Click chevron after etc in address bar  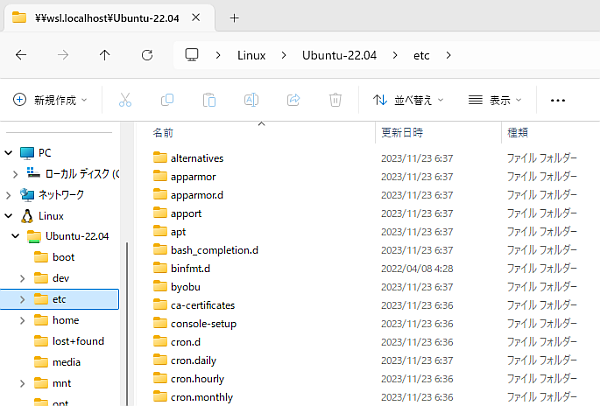tap(448, 55)
